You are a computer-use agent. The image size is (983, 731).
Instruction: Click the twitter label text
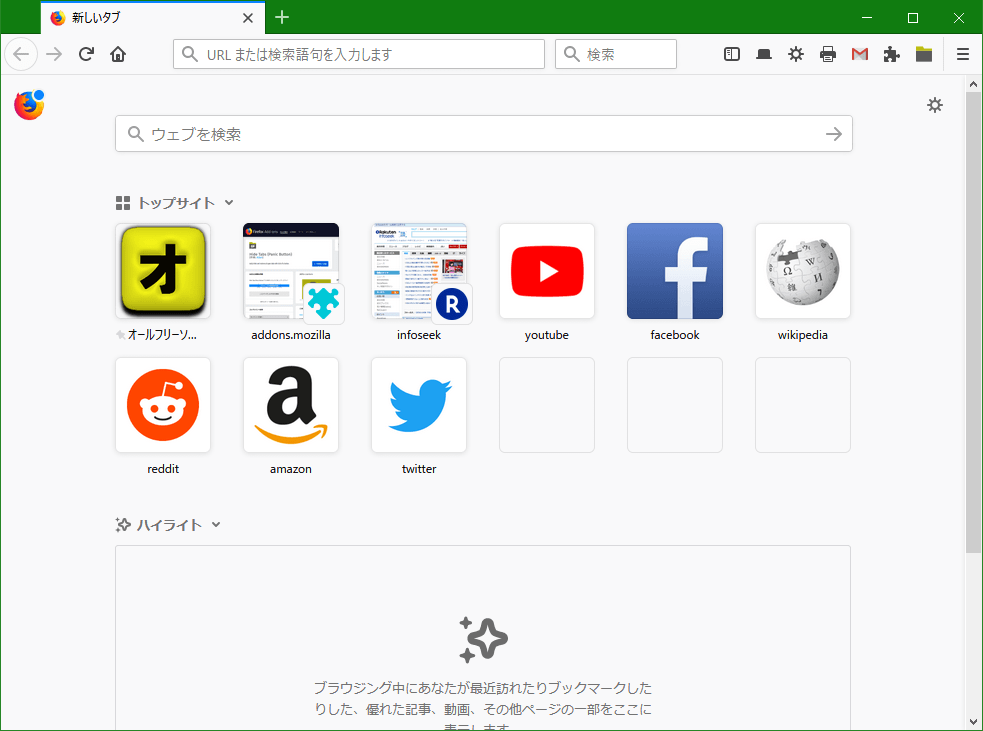419,469
